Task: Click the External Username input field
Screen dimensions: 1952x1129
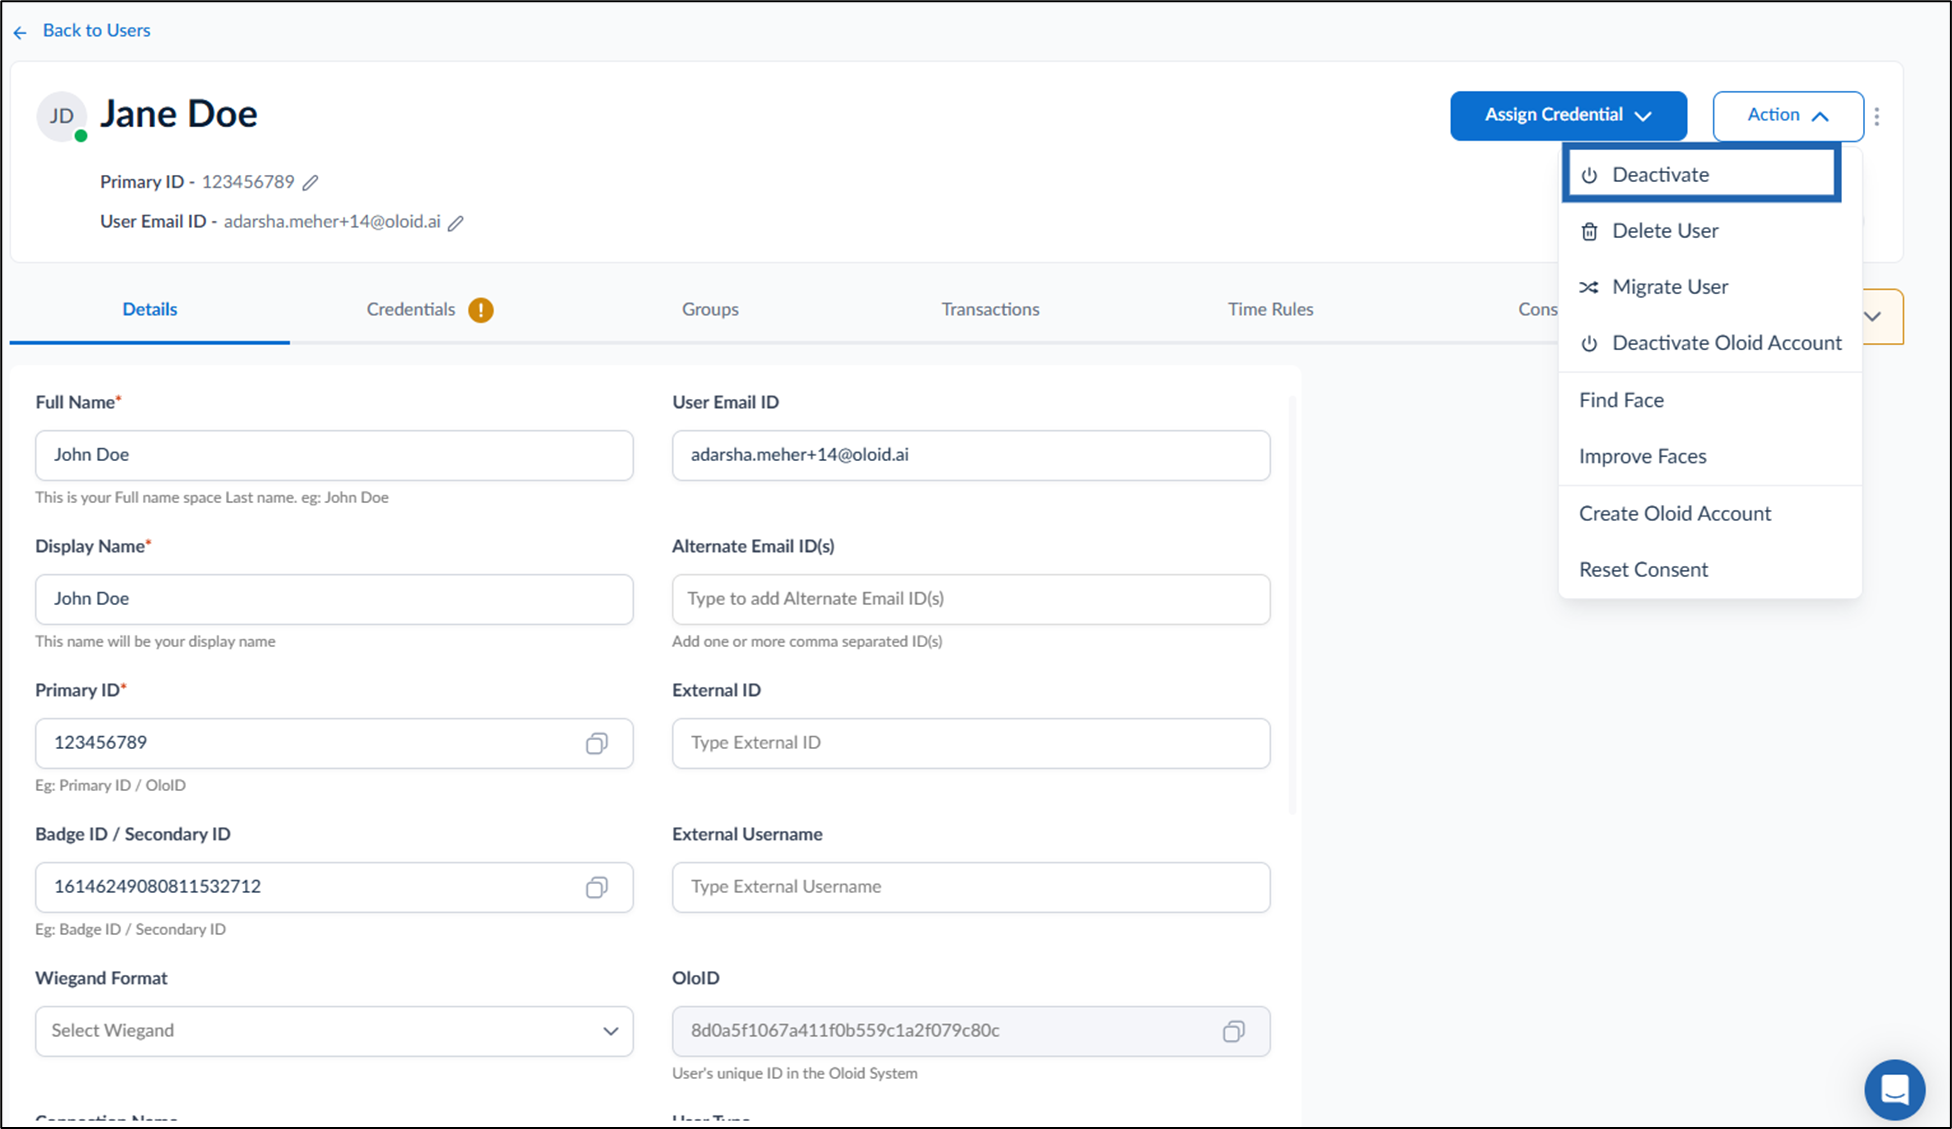Action: tap(971, 887)
